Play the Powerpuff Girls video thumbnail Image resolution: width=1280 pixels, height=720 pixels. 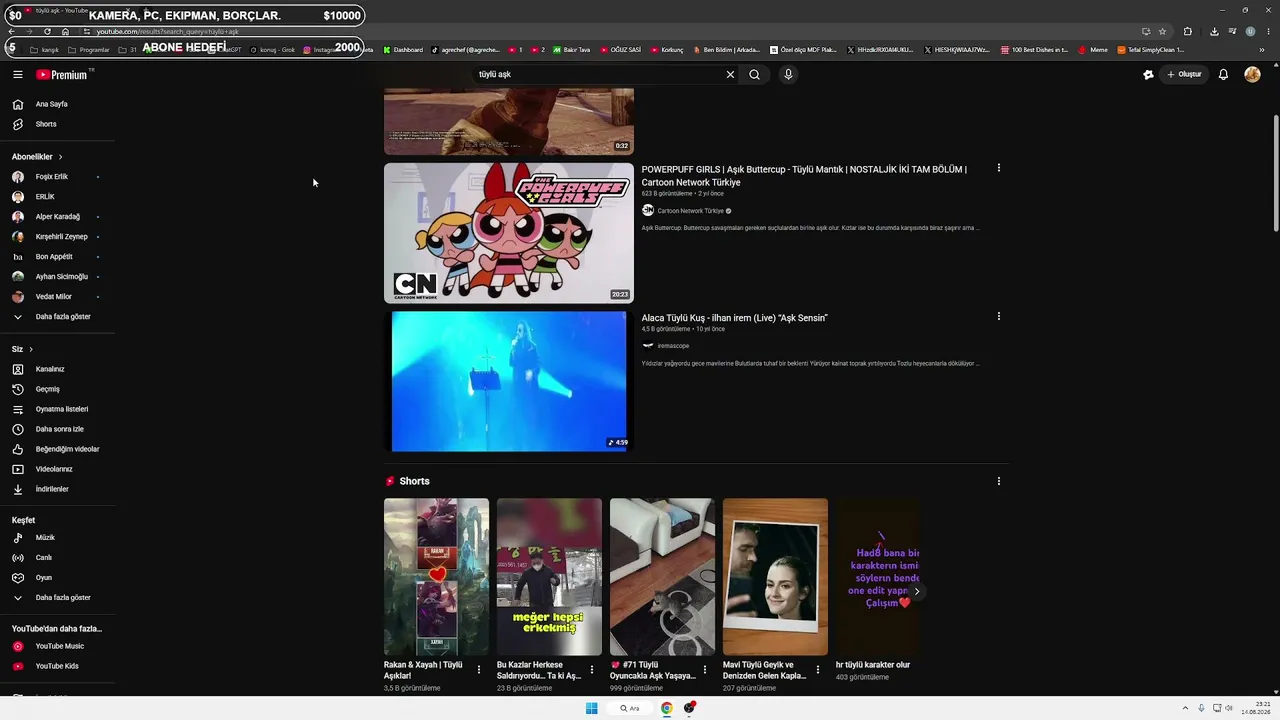pyautogui.click(x=509, y=233)
